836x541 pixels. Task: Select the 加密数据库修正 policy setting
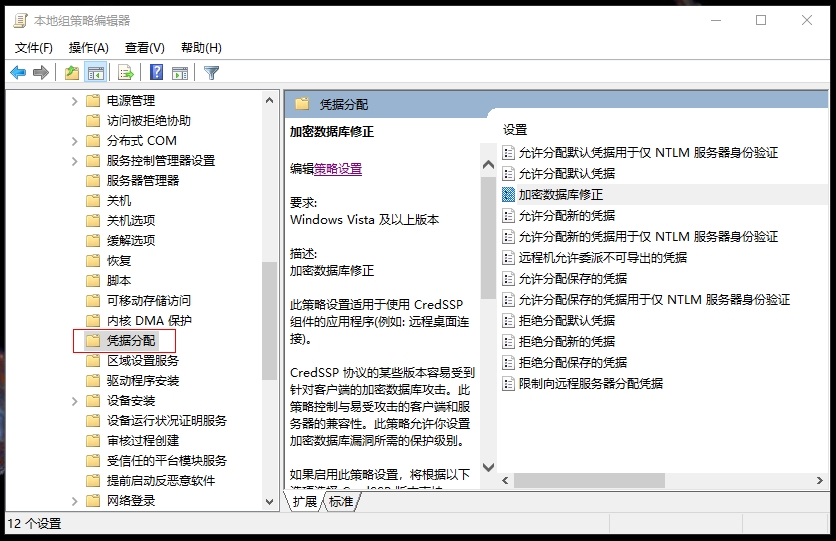[x=560, y=194]
